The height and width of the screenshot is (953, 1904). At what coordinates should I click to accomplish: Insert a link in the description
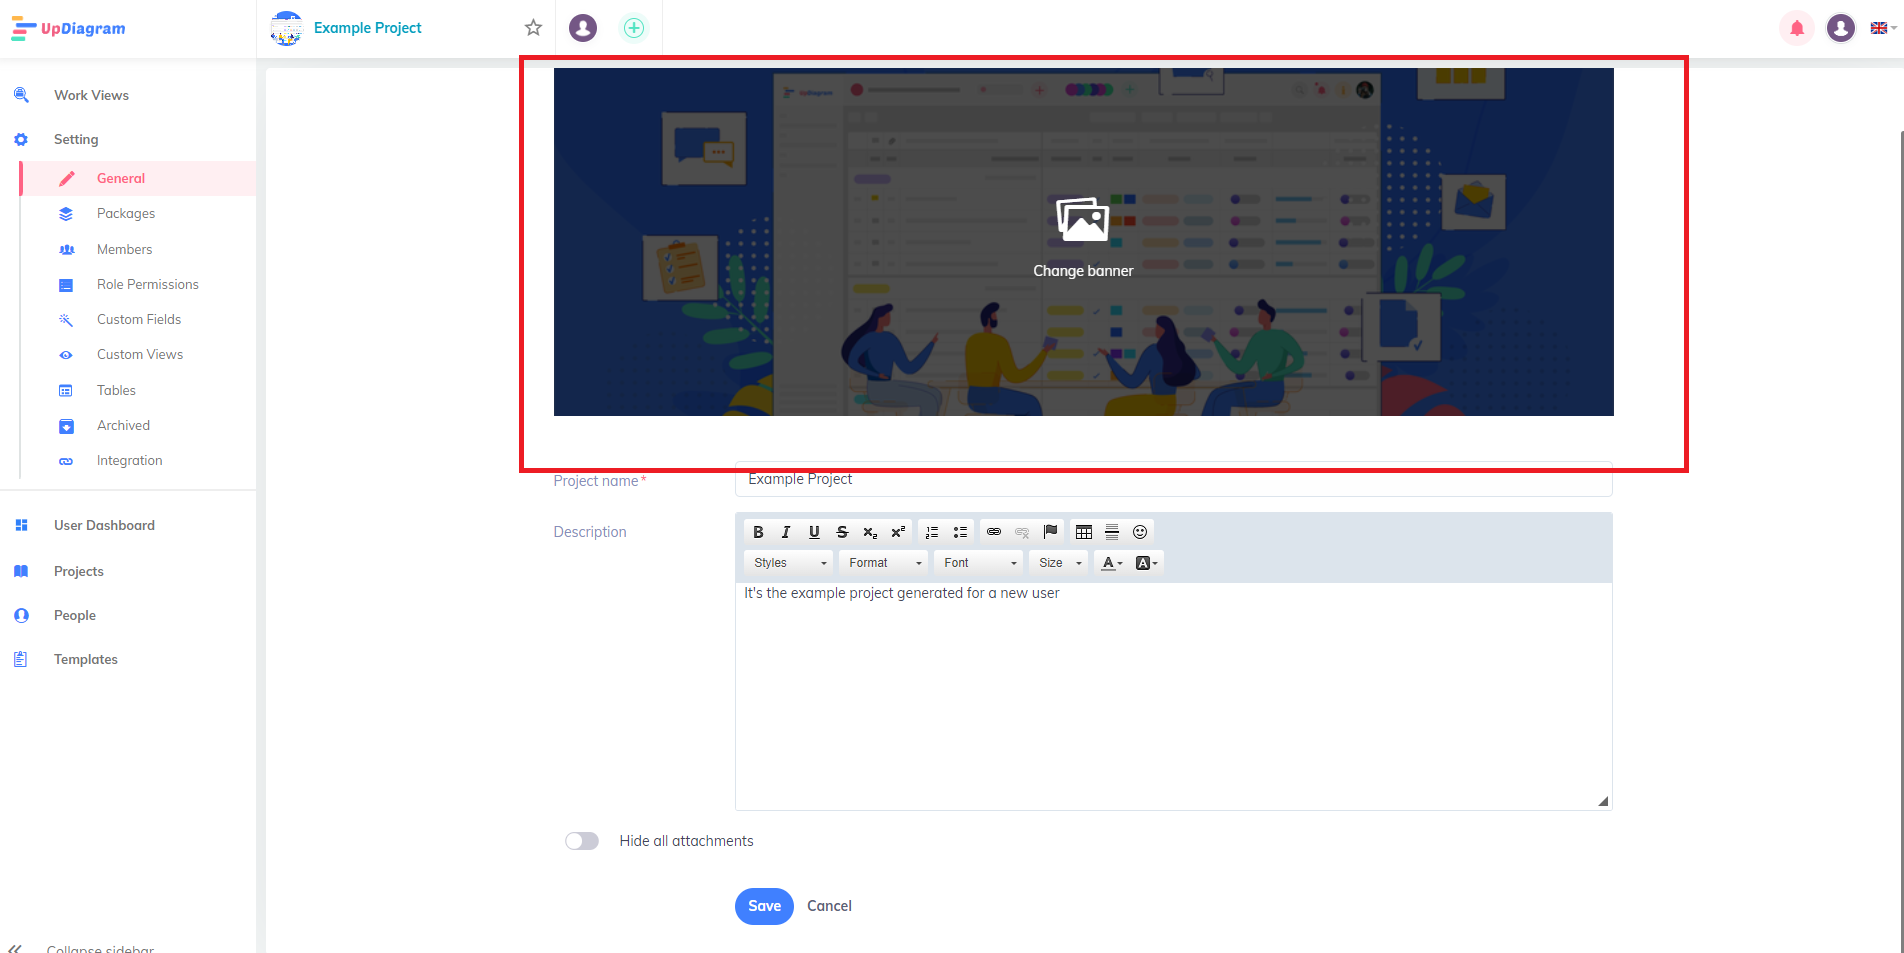pyautogui.click(x=994, y=532)
